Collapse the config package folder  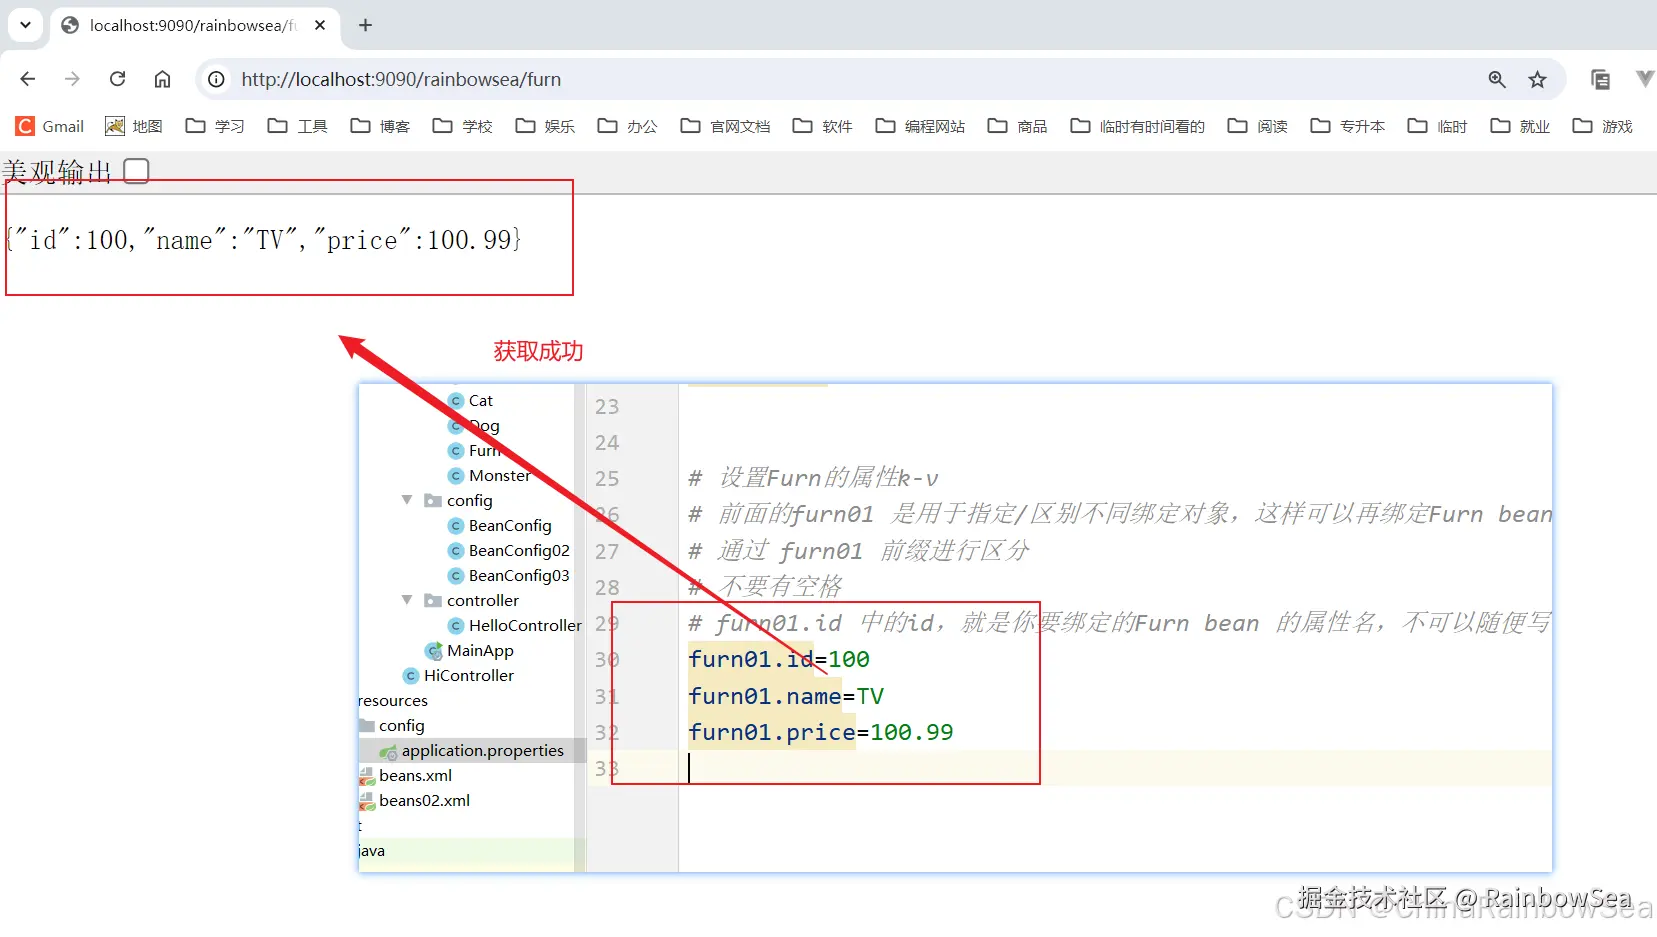[407, 500]
